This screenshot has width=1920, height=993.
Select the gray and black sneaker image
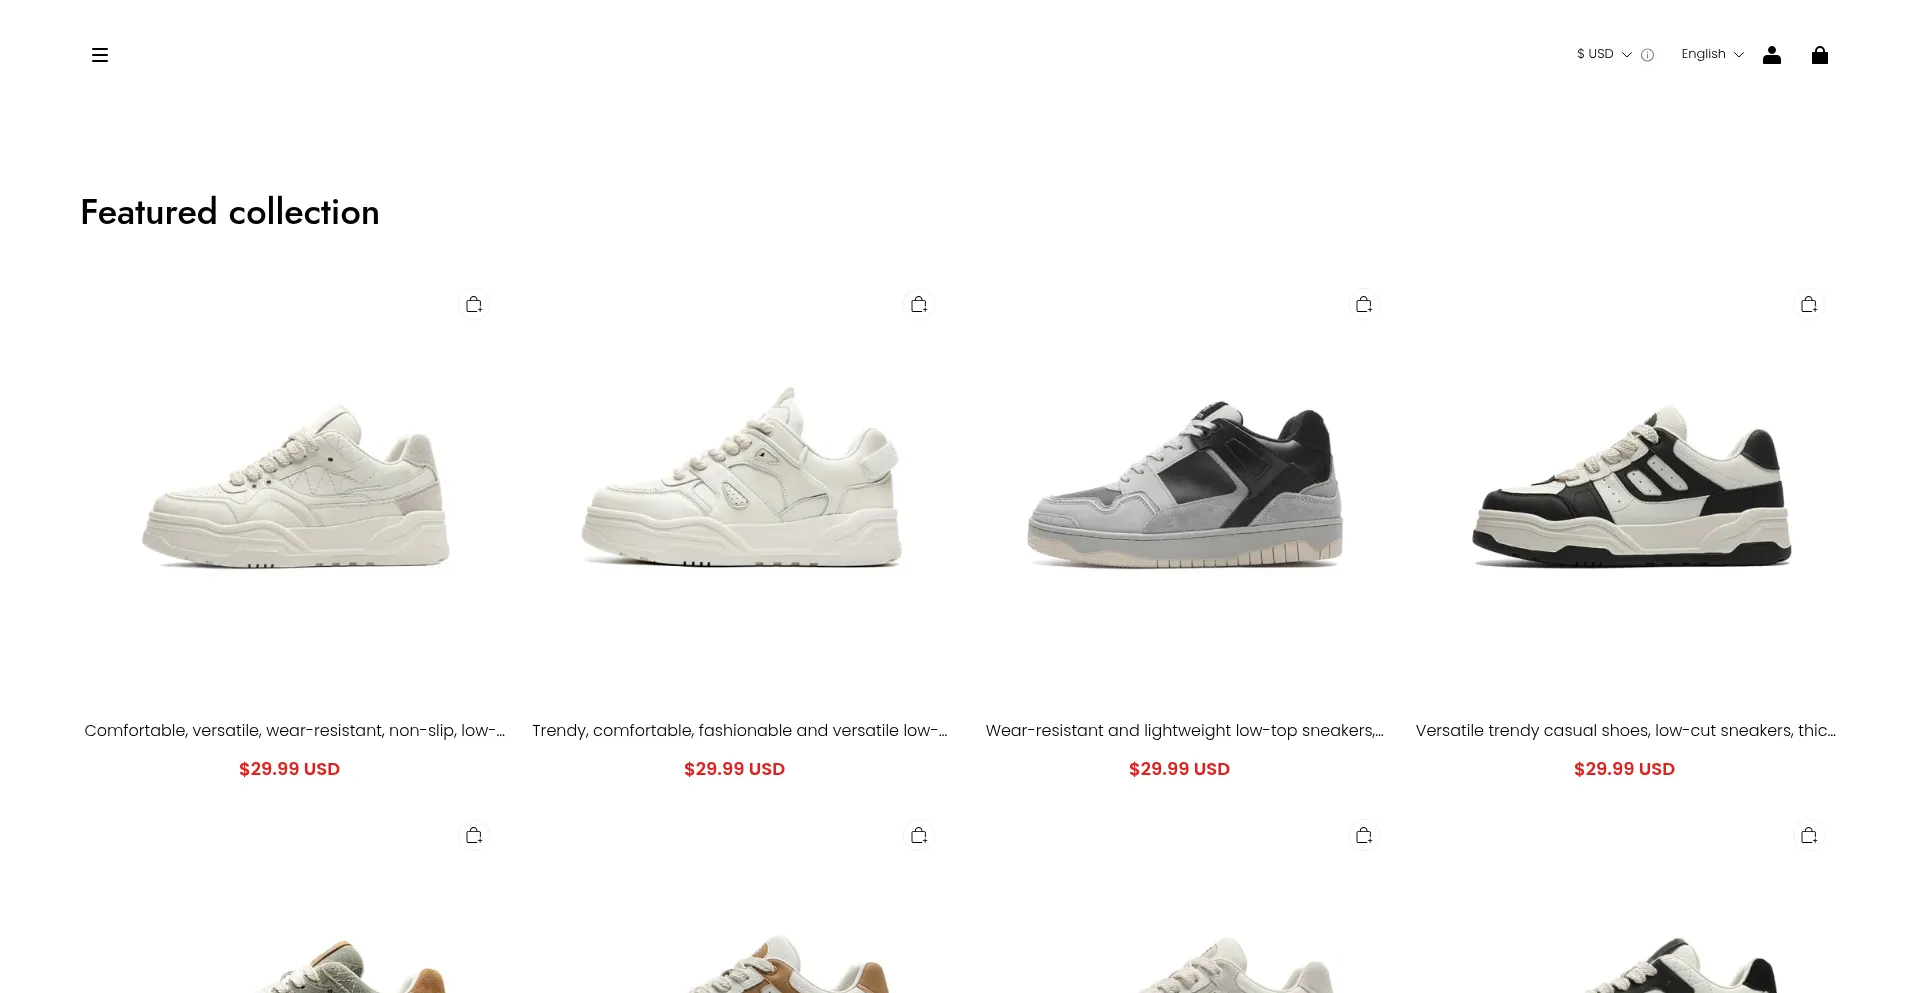point(1185,485)
